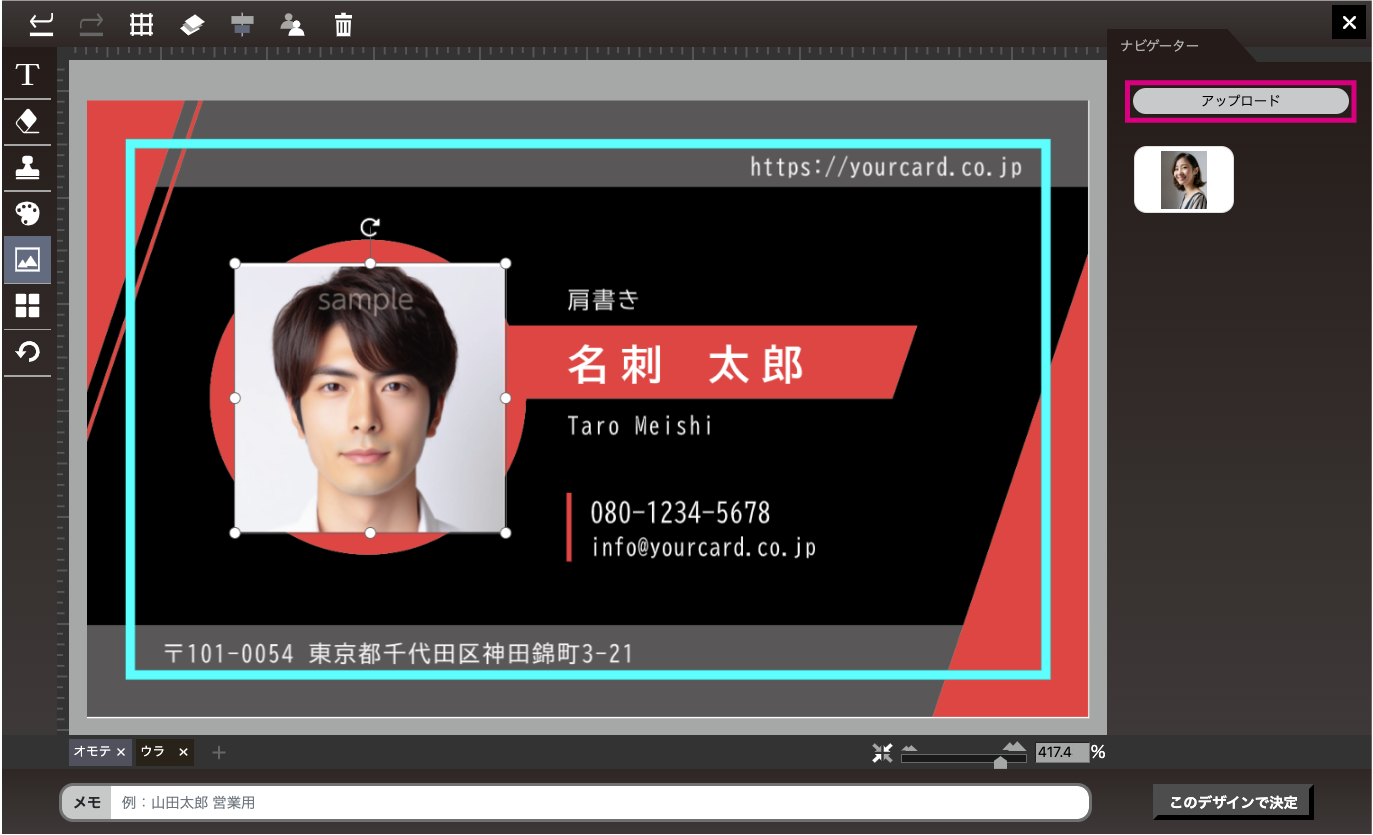This screenshot has width=1373, height=835.
Task: Close the ウラ tab with its x
Action: coord(183,752)
